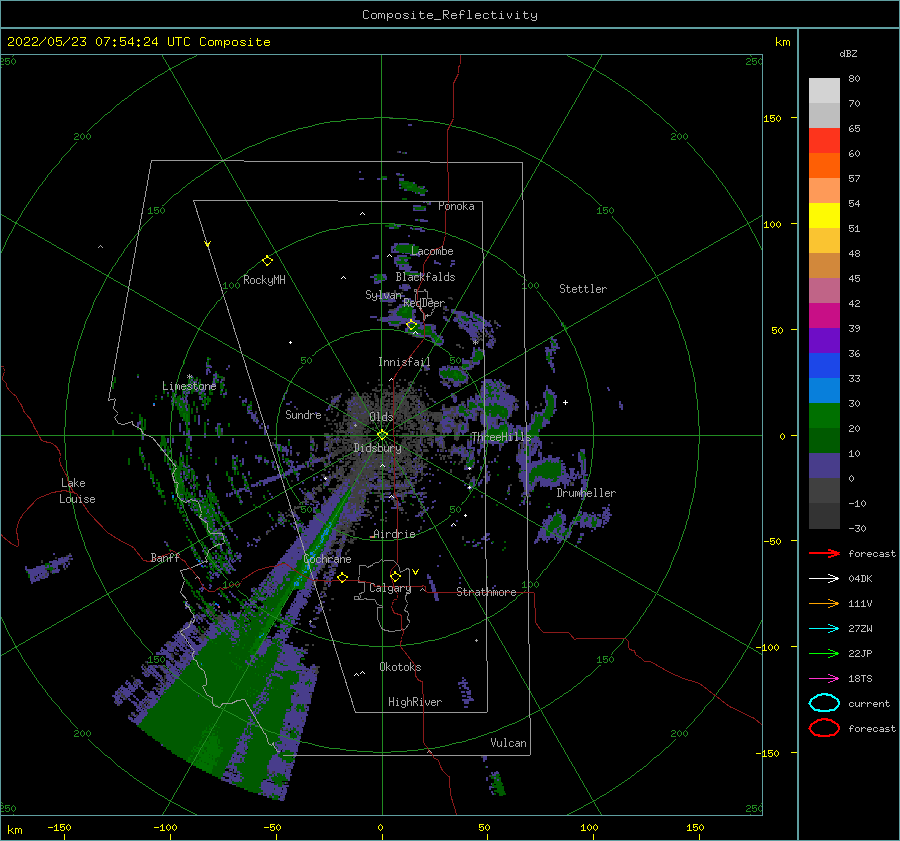This screenshot has height=841, width=900.
Task: Click the Strathmore town label
Action: (x=486, y=592)
